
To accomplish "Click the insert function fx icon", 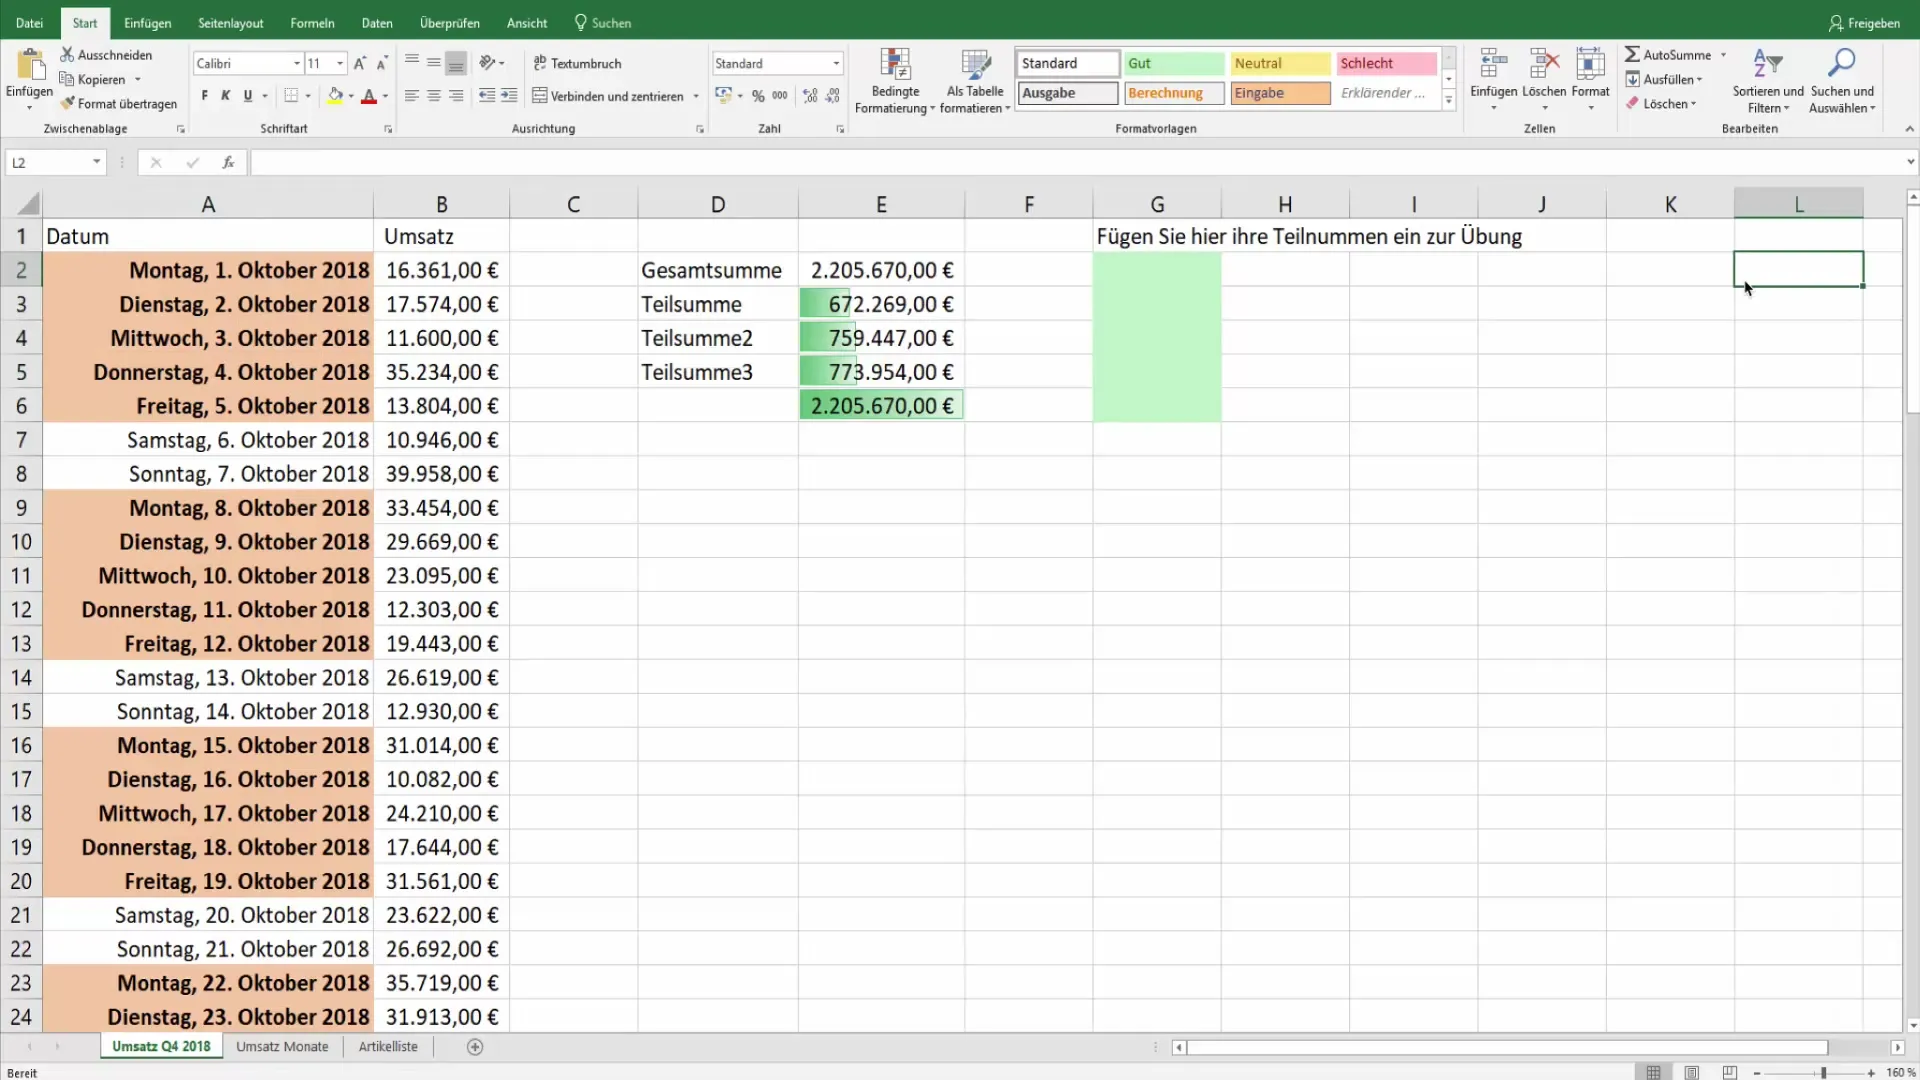I will (x=228, y=162).
